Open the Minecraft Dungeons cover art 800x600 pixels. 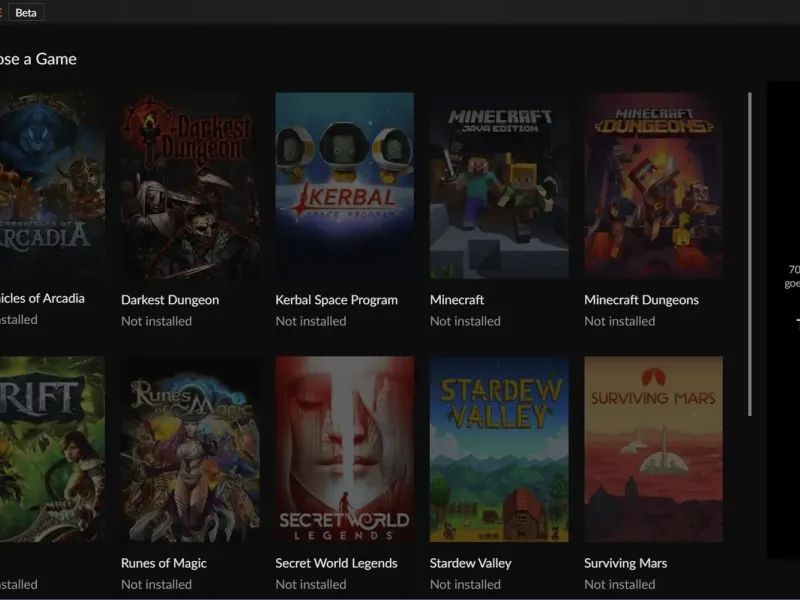point(654,186)
